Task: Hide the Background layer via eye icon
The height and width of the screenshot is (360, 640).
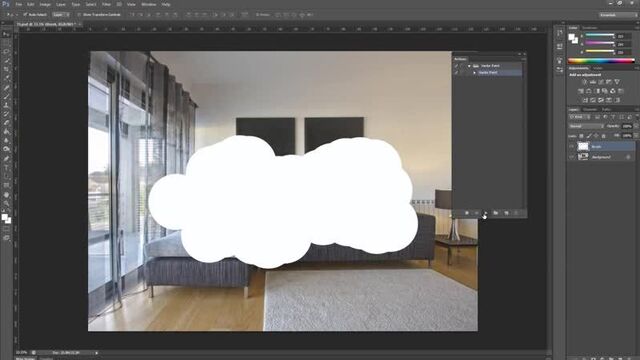Action: coord(571,157)
